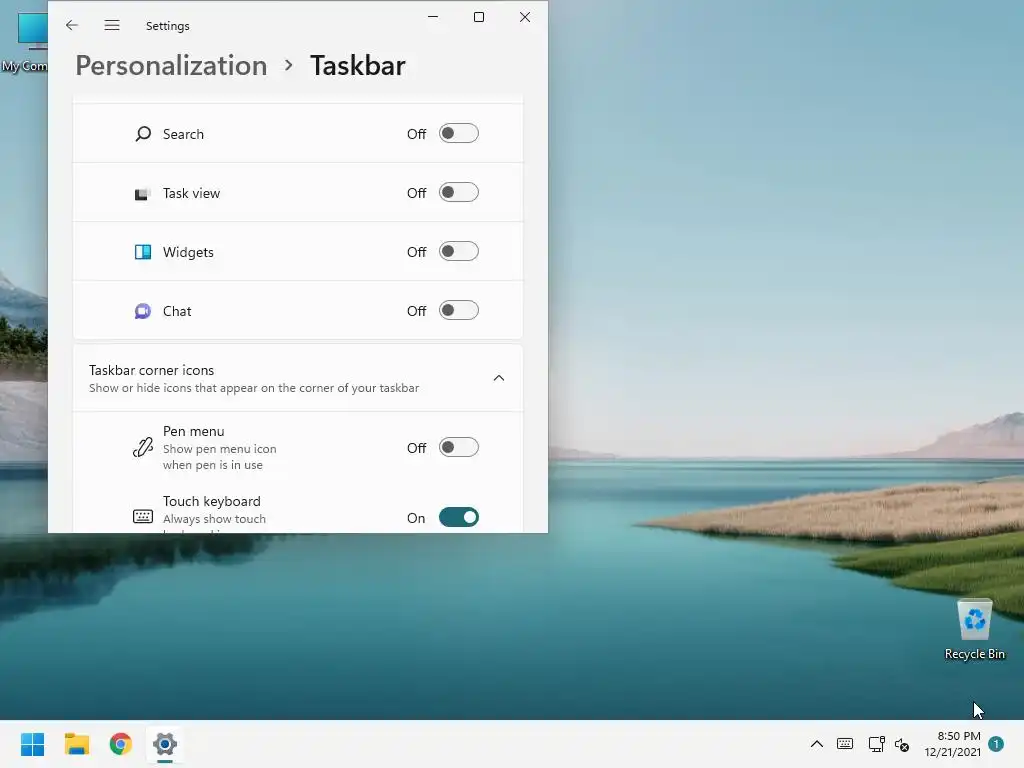Click the muted volume tray icon

coord(902,744)
